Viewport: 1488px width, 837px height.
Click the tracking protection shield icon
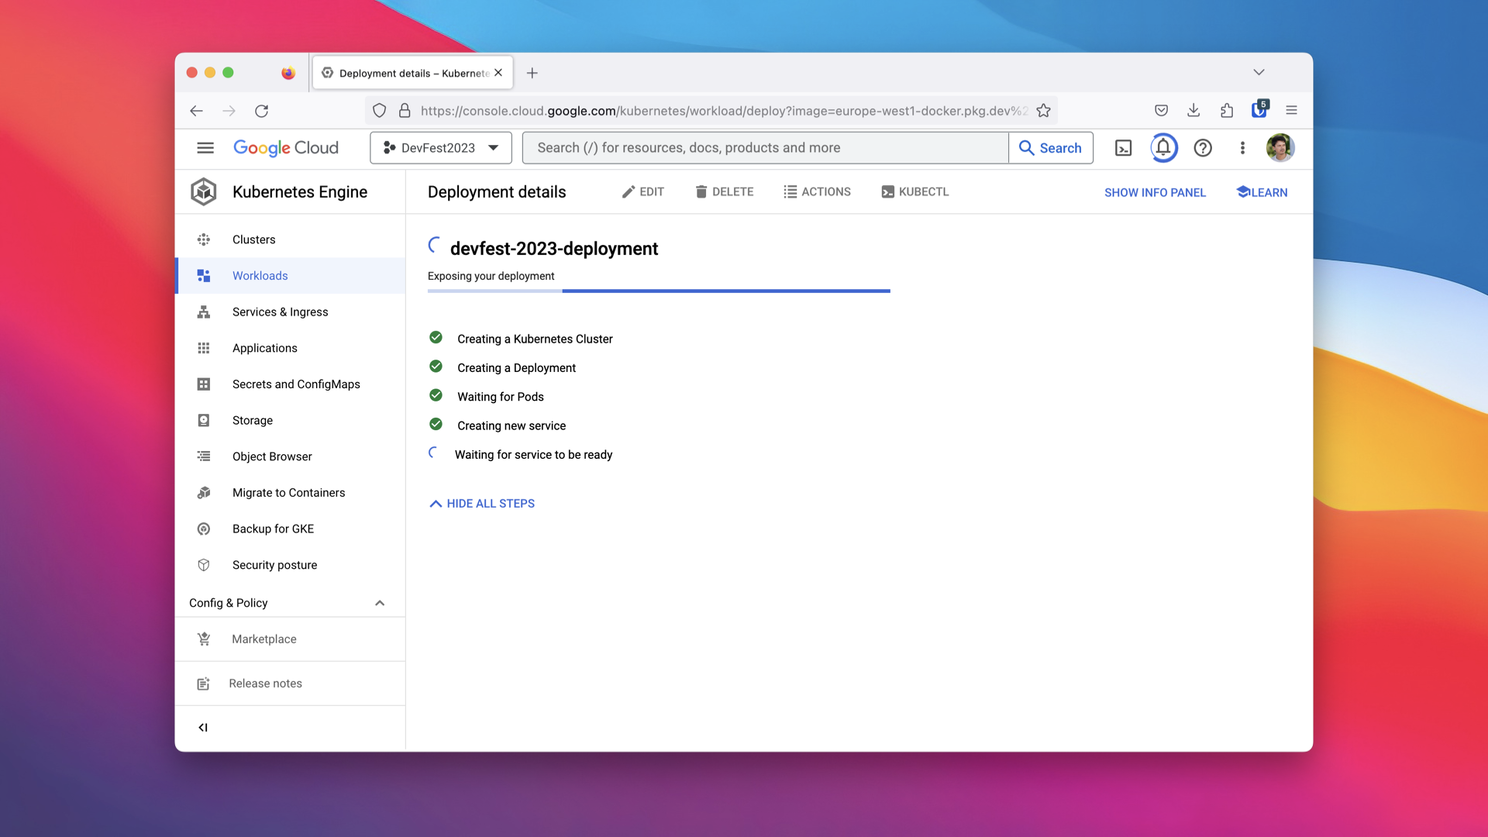coord(379,111)
